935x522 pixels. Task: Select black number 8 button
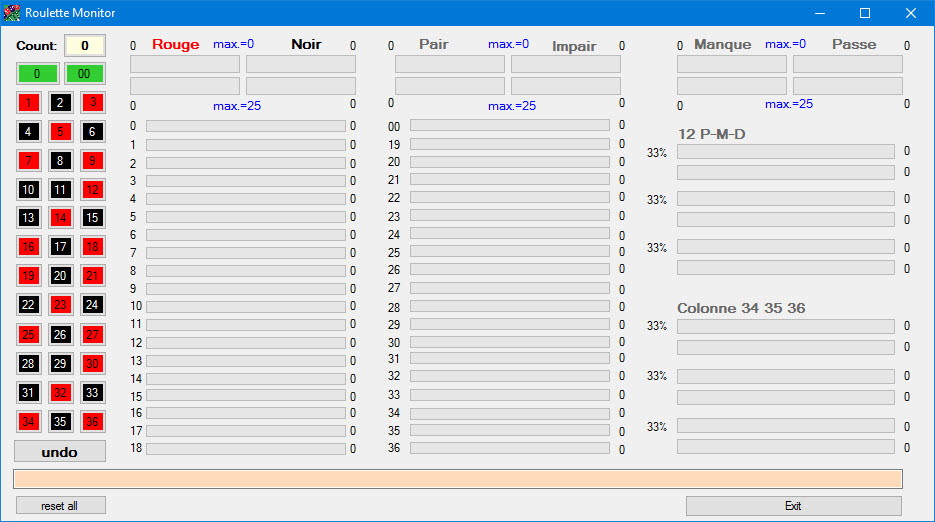pos(60,160)
